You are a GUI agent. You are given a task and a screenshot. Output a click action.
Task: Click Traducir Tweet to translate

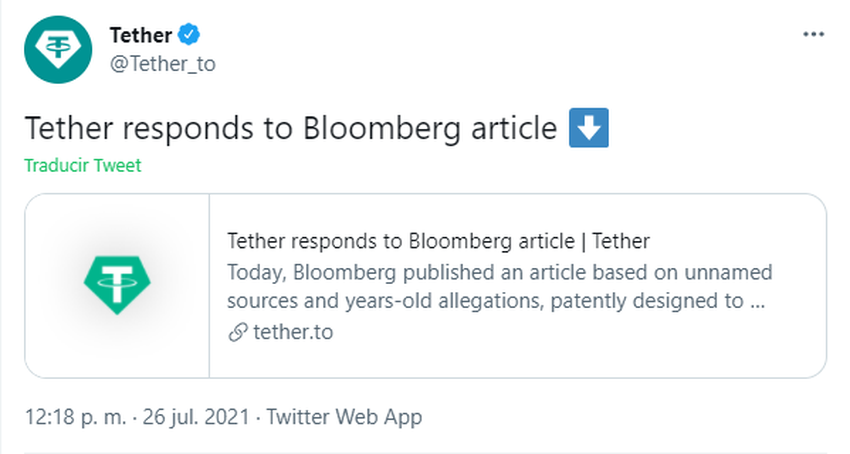click(82, 166)
